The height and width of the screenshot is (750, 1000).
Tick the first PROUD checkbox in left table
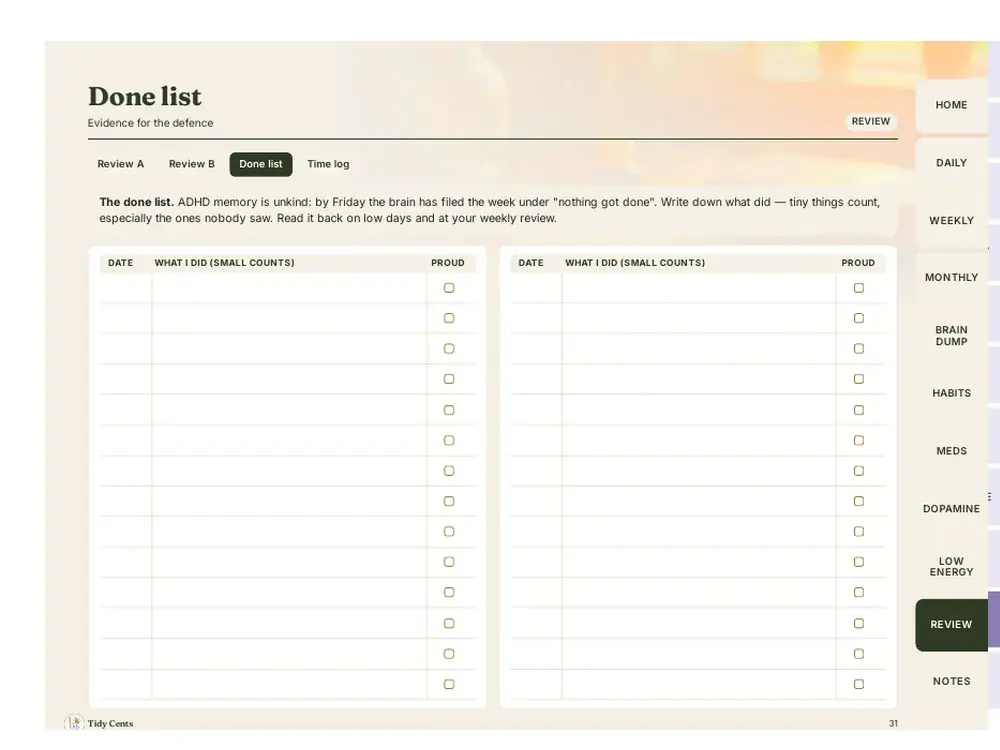[x=449, y=288]
